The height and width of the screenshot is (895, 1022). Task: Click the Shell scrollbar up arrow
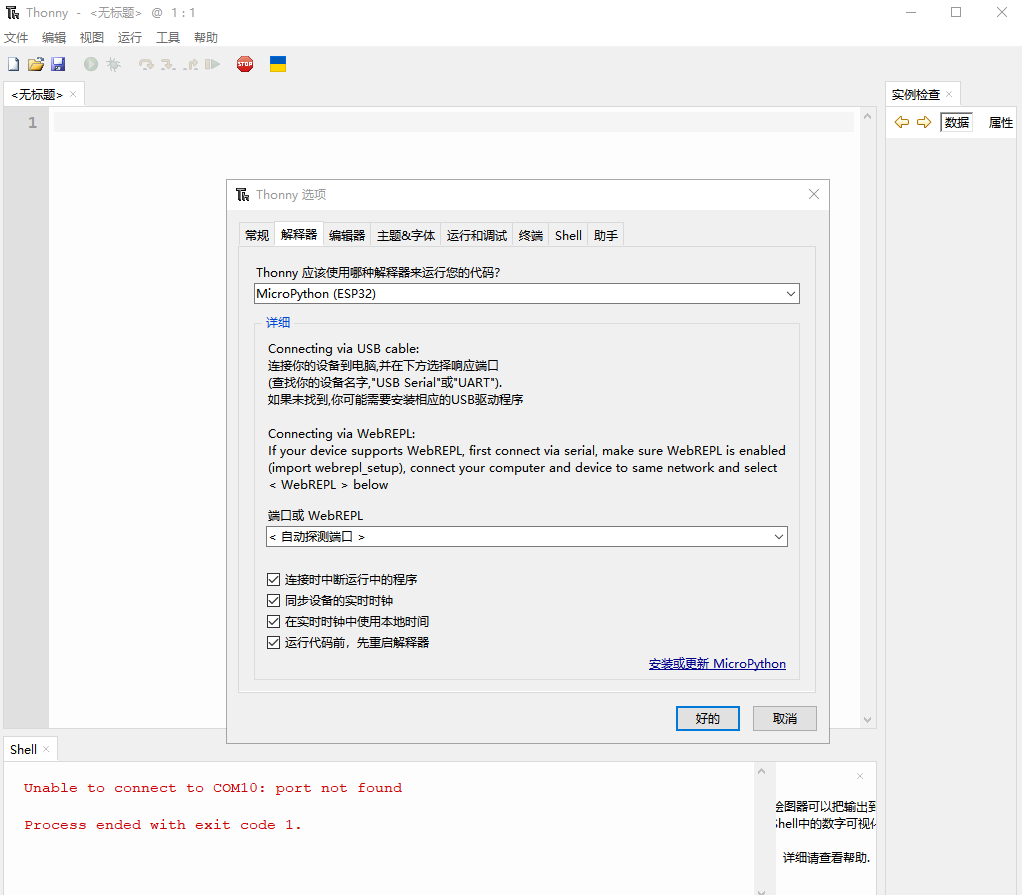(x=761, y=771)
